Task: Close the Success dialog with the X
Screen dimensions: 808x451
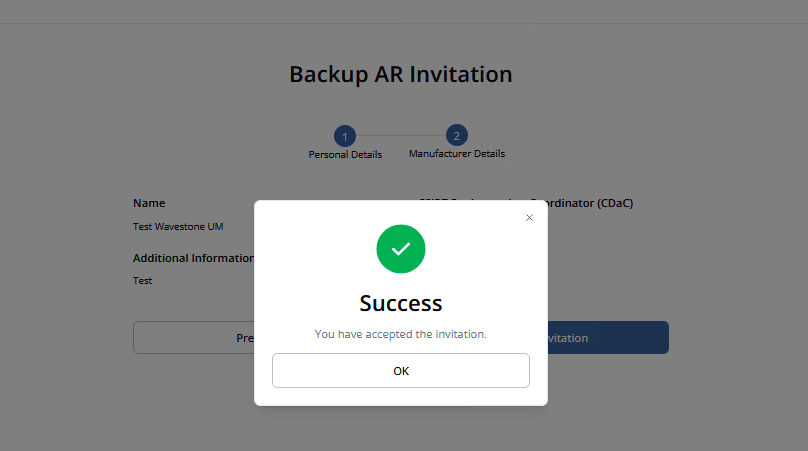Action: click(x=529, y=218)
